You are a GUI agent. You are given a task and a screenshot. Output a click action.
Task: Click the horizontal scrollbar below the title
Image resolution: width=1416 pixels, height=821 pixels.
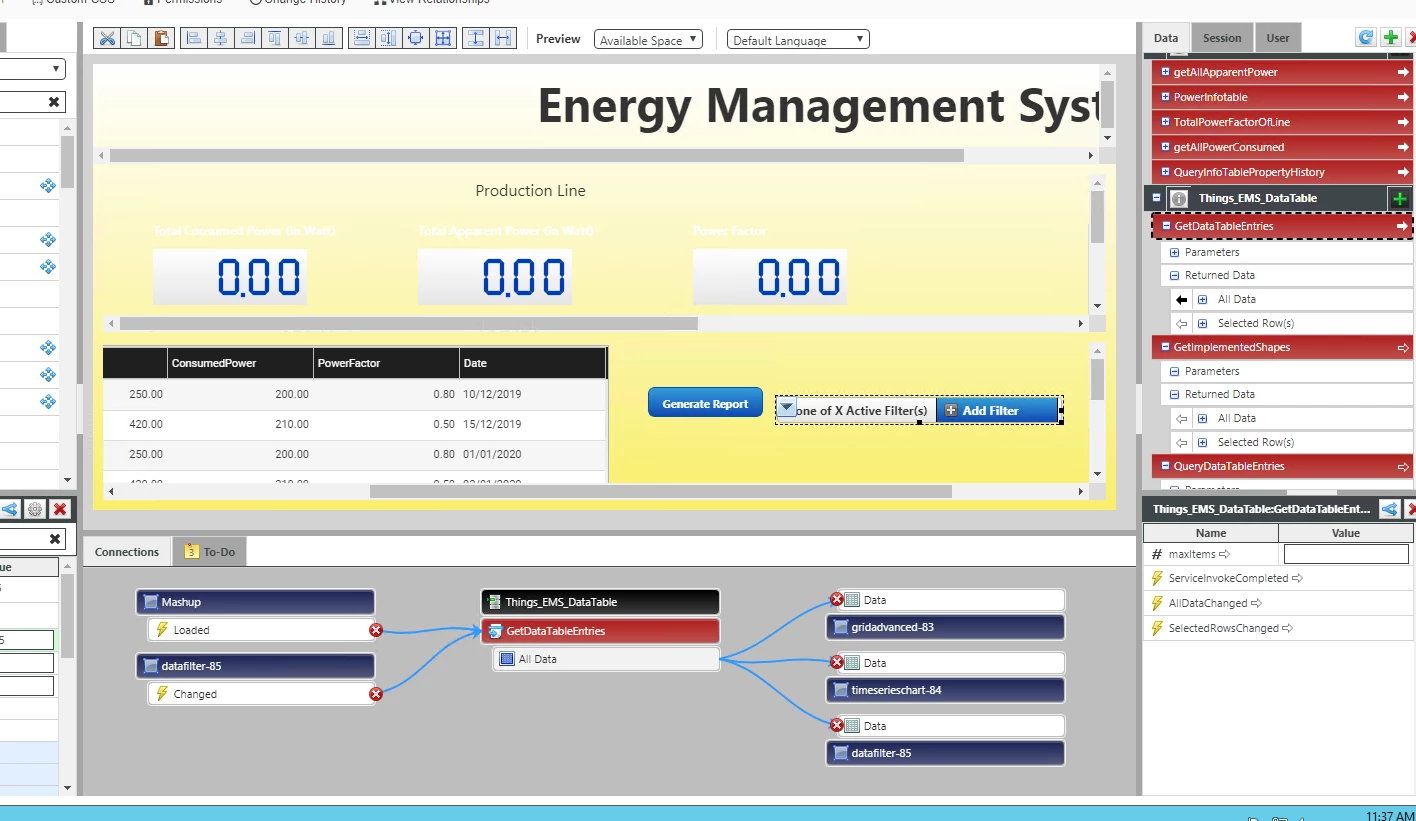tap(537, 156)
